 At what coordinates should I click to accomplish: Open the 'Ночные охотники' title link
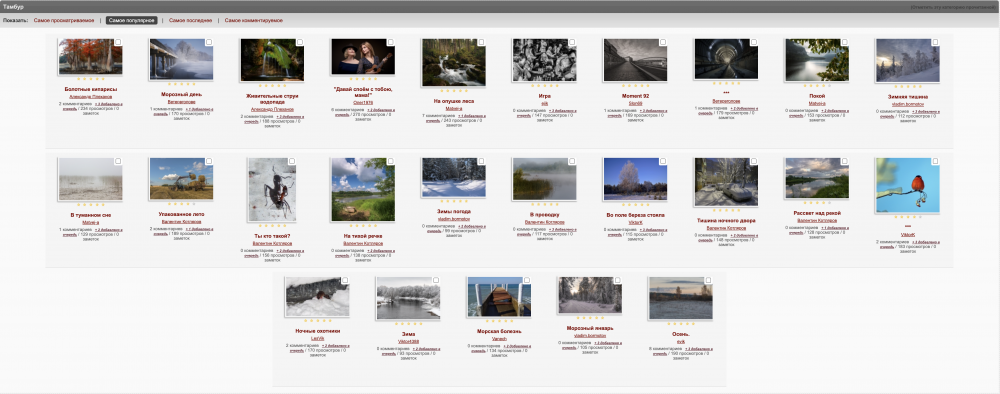pos(318,331)
